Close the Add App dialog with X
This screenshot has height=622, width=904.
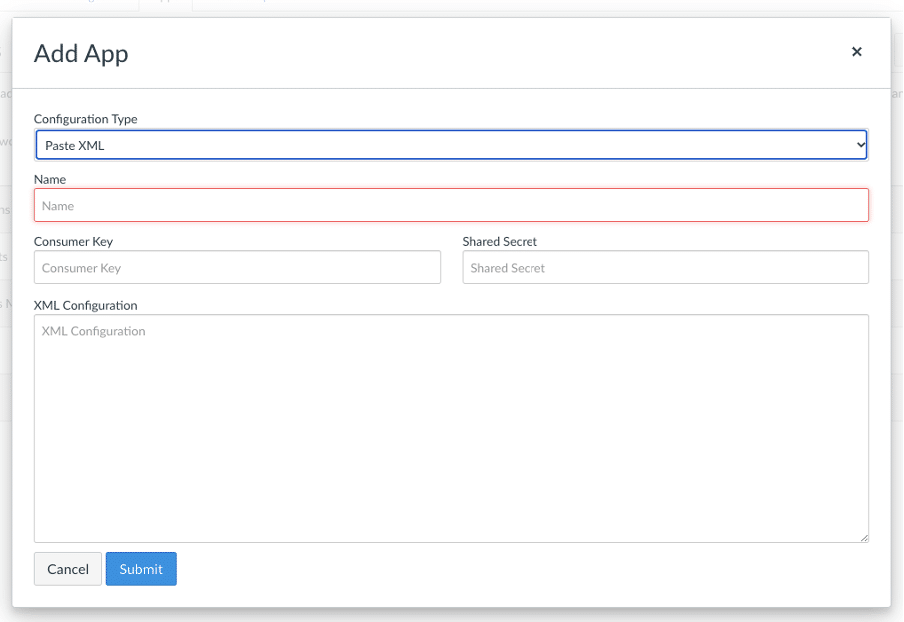pos(856,52)
